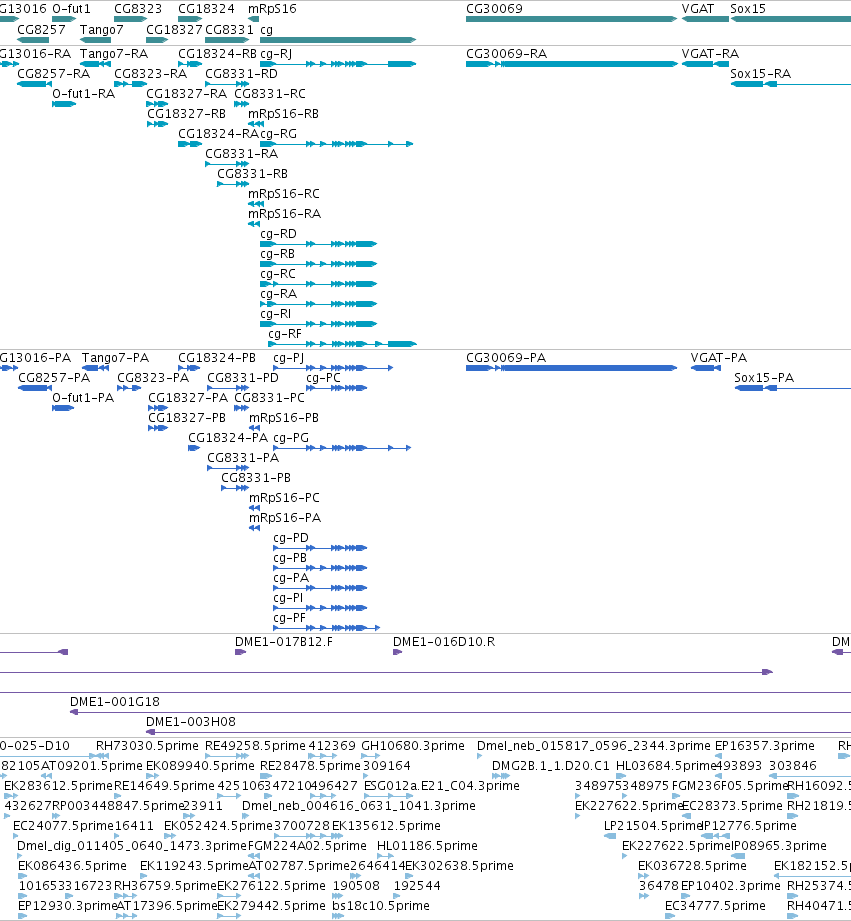The height and width of the screenshot is (921, 851).
Task: Select the cg-RD transcript label
Action: coord(278,234)
